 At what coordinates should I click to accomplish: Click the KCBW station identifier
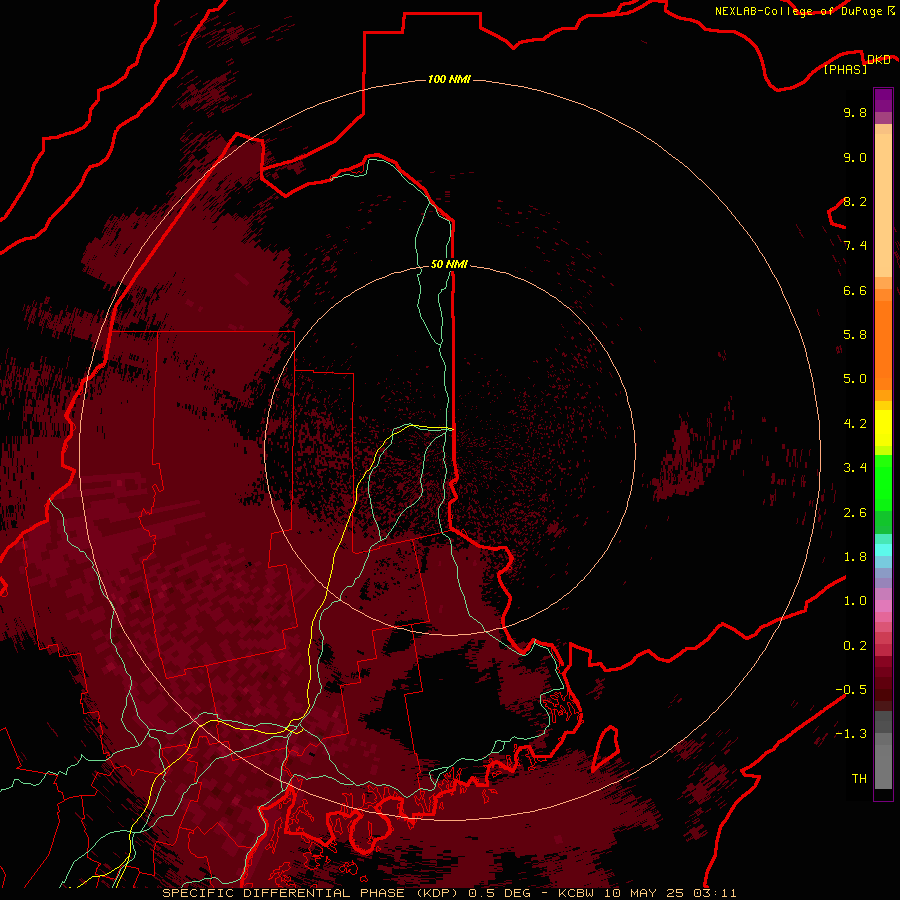coord(578,893)
